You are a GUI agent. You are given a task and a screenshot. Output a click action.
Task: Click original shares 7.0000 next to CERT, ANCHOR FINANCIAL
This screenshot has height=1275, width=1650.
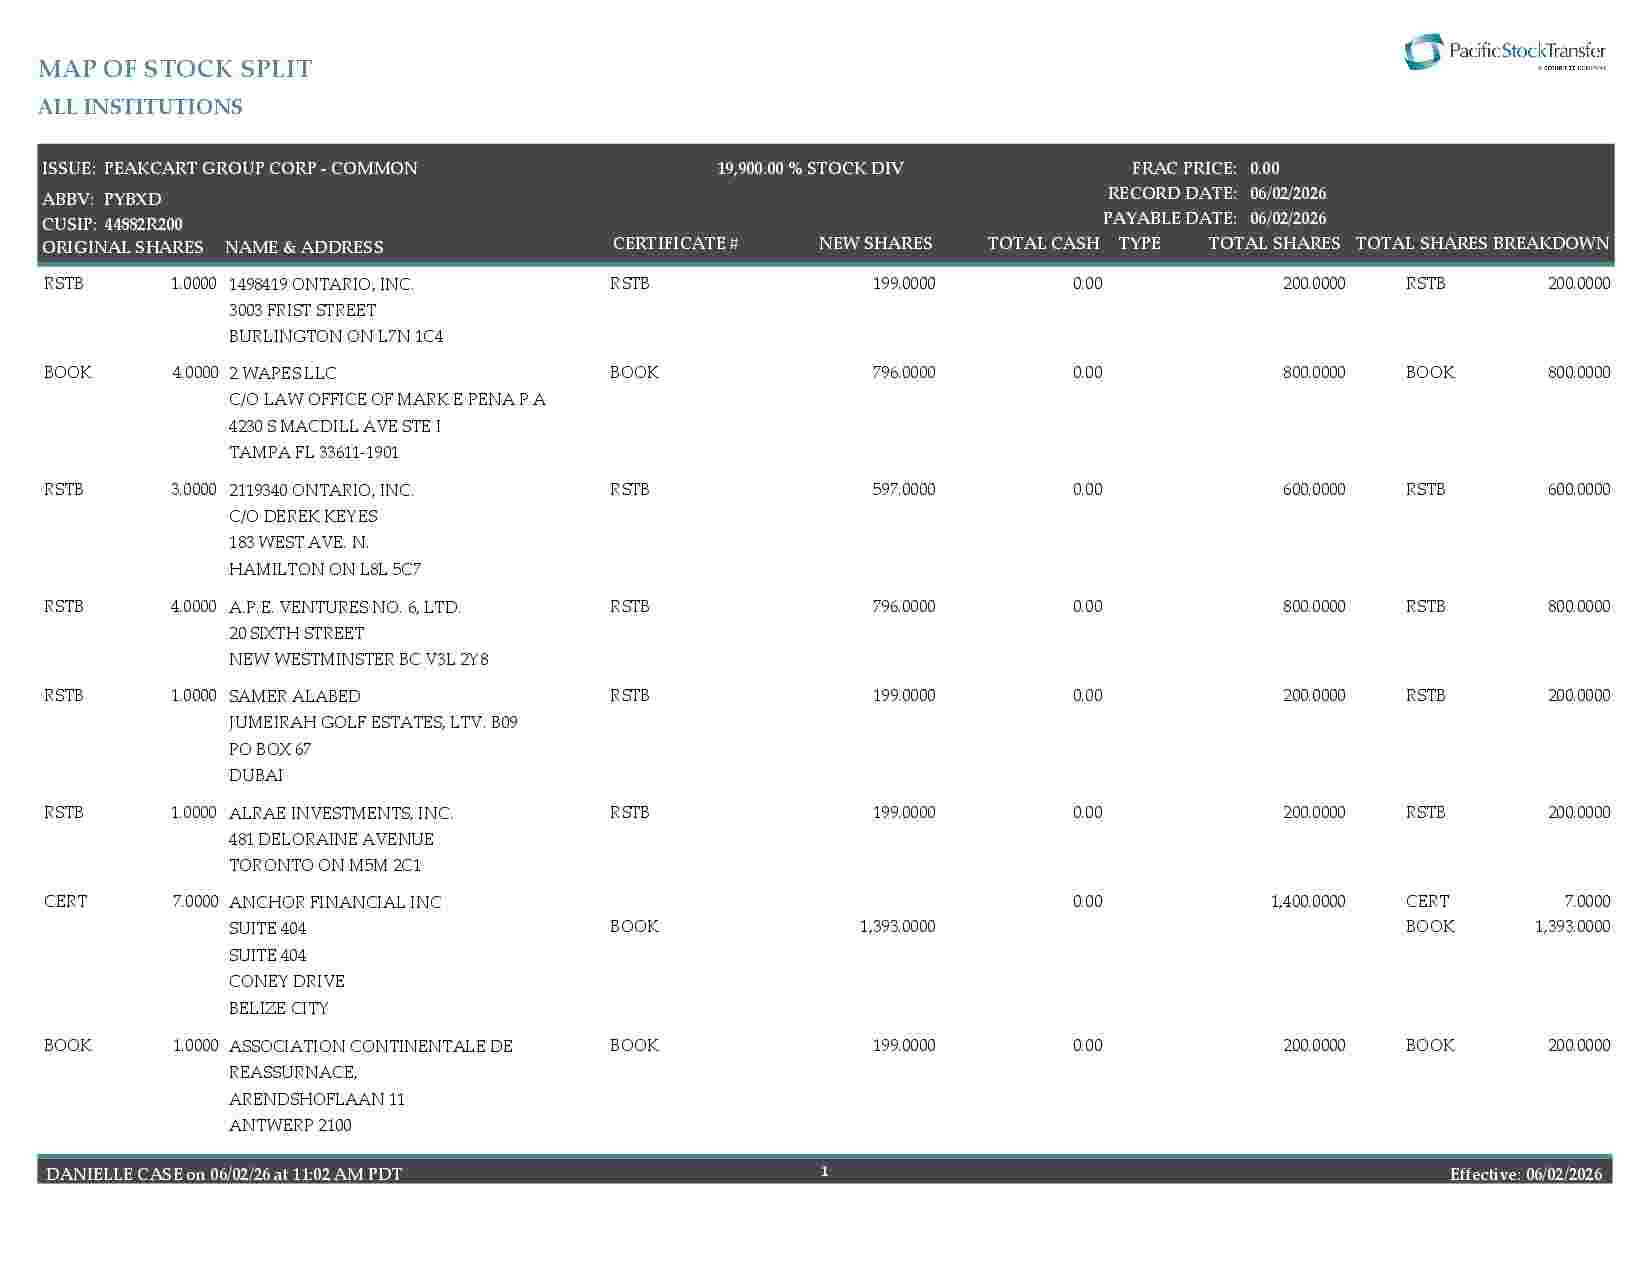point(195,901)
